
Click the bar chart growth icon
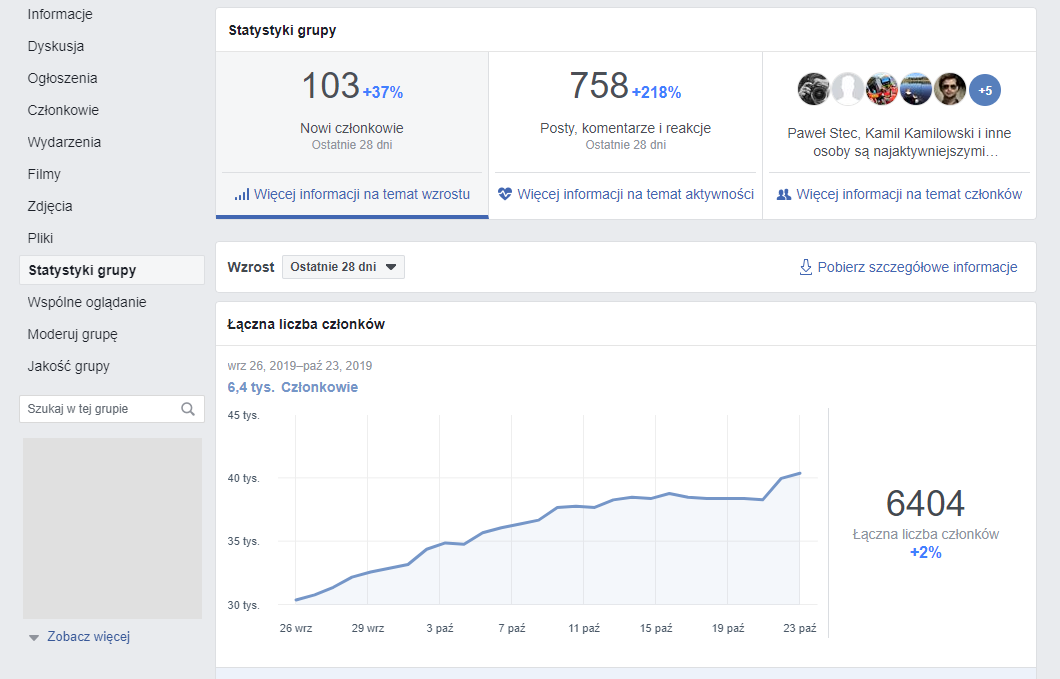241,194
